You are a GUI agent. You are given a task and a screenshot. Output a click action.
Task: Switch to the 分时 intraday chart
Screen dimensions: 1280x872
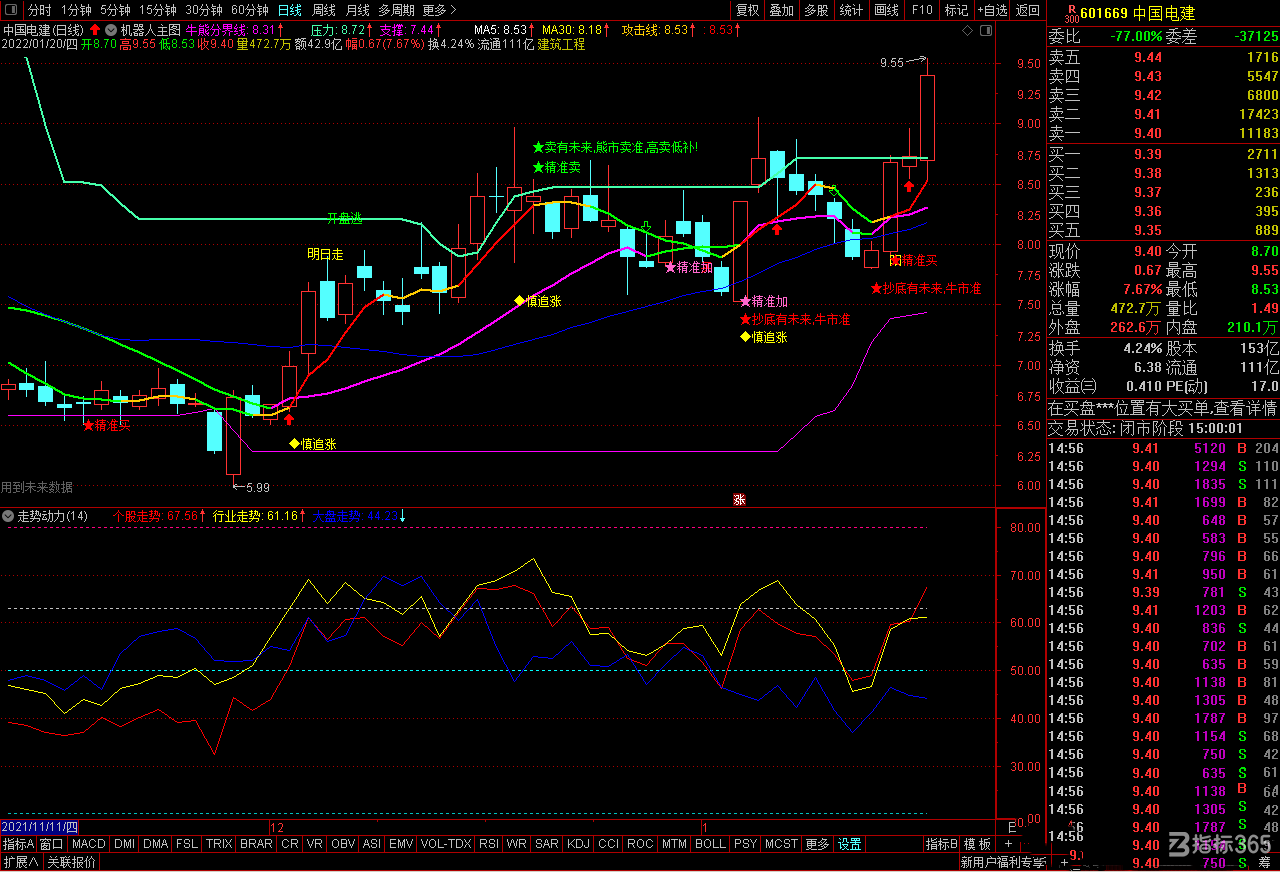pos(40,10)
